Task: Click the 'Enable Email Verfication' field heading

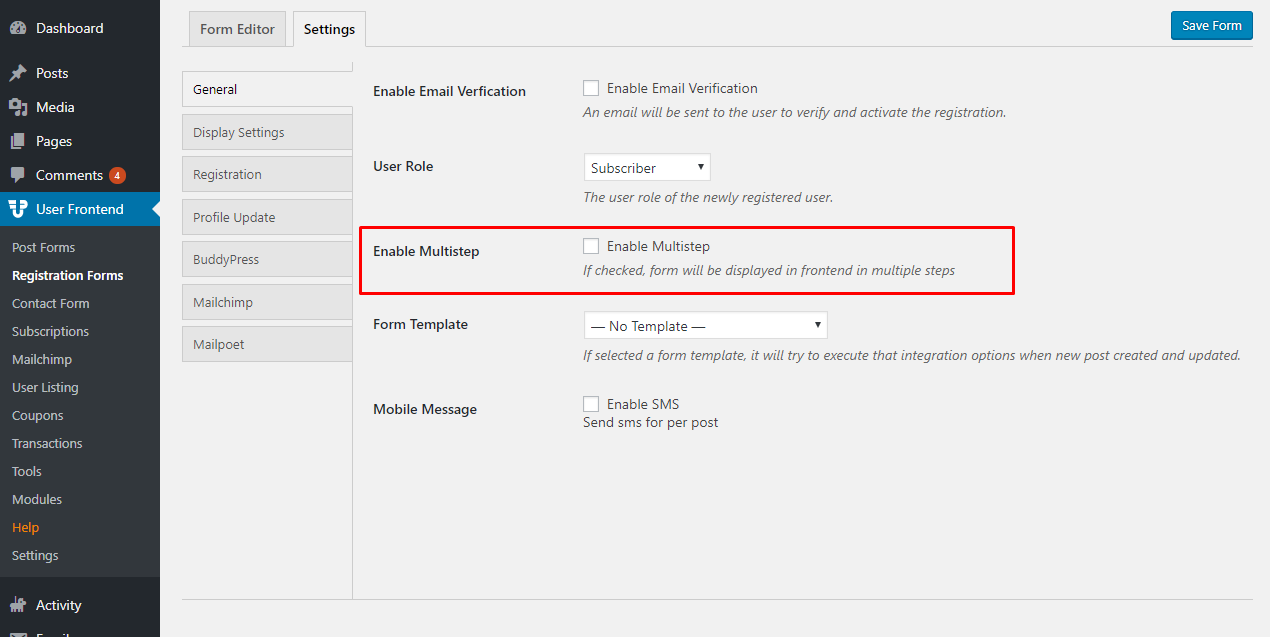Action: (449, 91)
